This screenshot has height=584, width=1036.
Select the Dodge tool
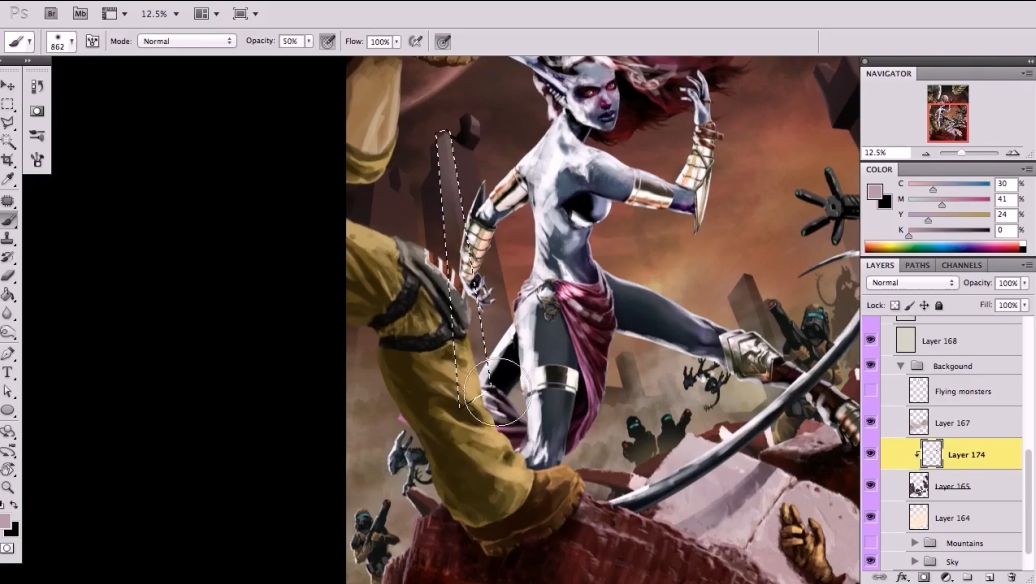pos(8,332)
